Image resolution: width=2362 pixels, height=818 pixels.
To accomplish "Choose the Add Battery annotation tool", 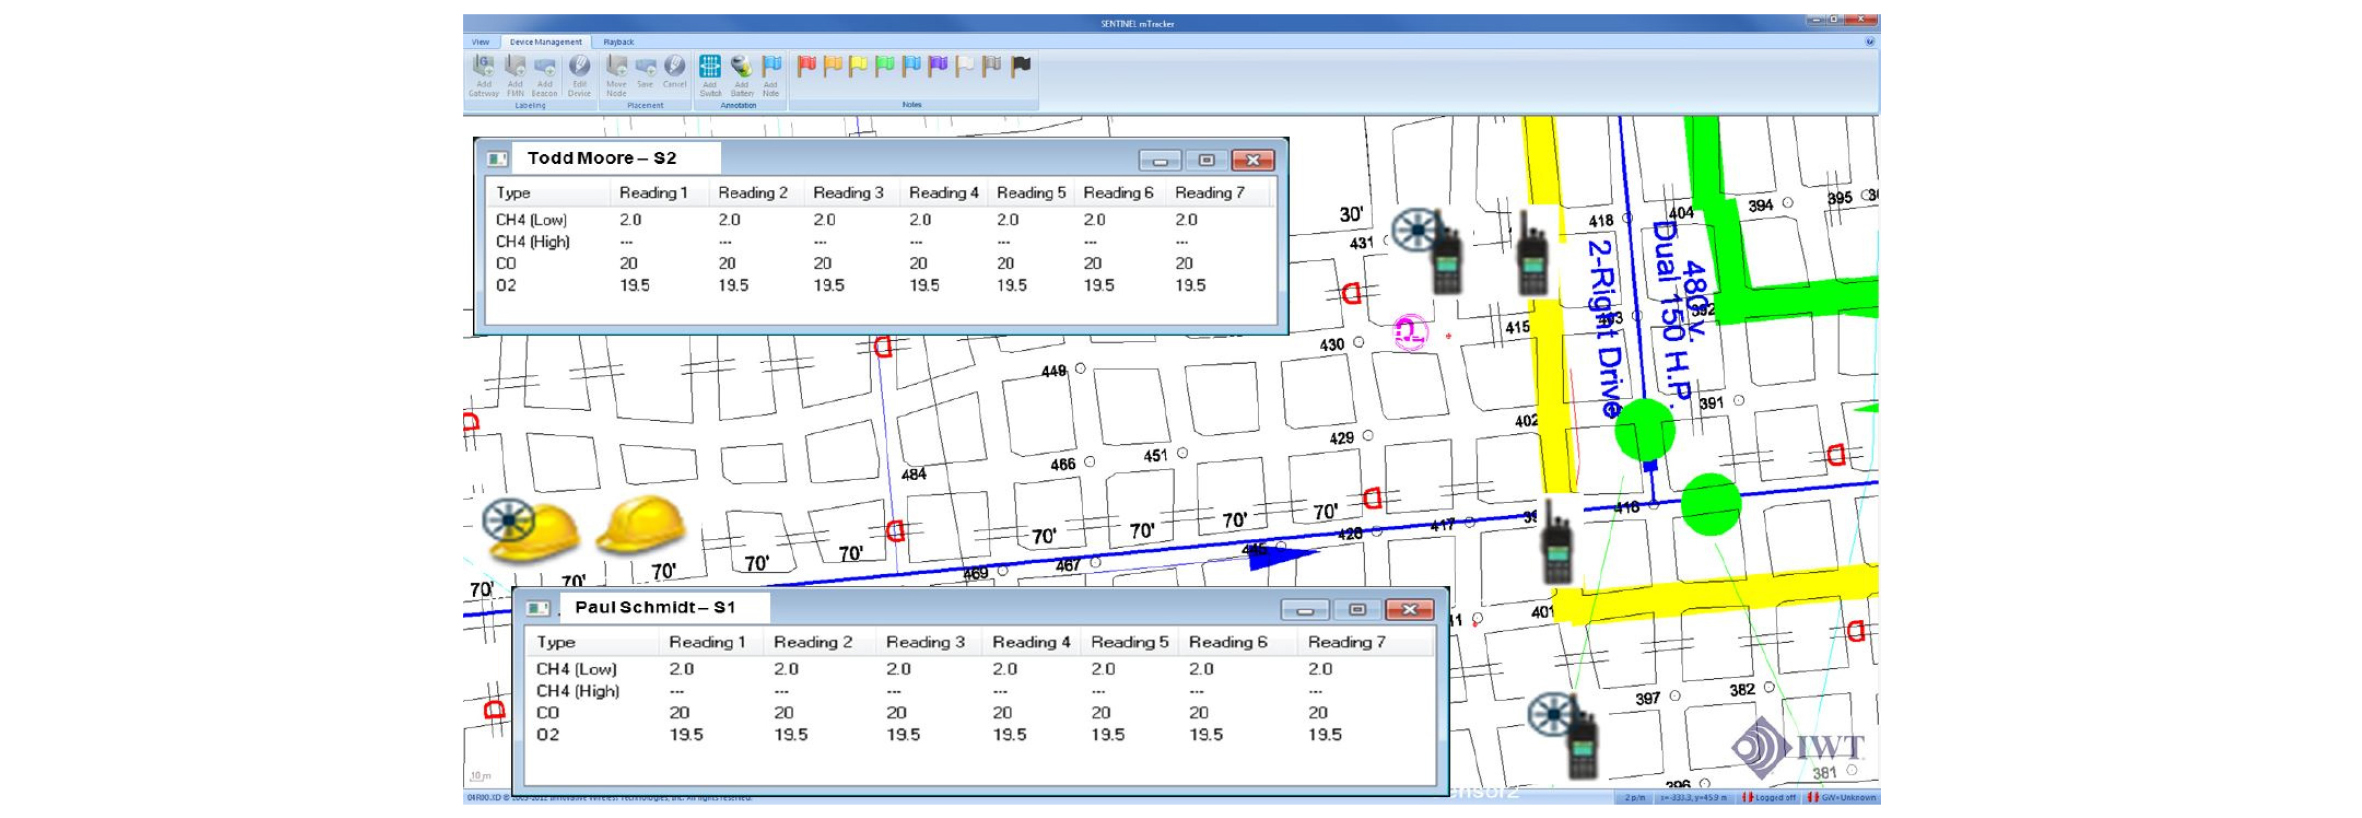I will (x=741, y=75).
